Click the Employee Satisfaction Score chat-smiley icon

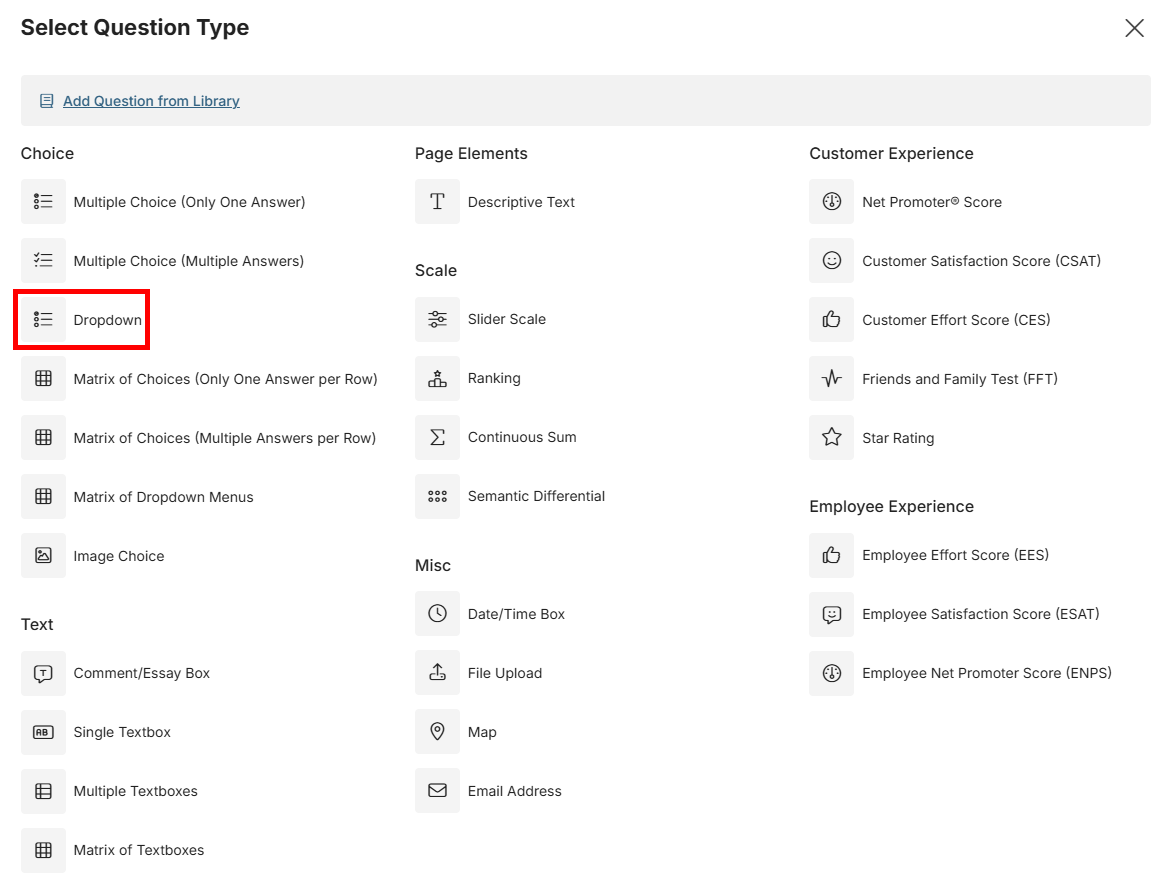pos(832,614)
